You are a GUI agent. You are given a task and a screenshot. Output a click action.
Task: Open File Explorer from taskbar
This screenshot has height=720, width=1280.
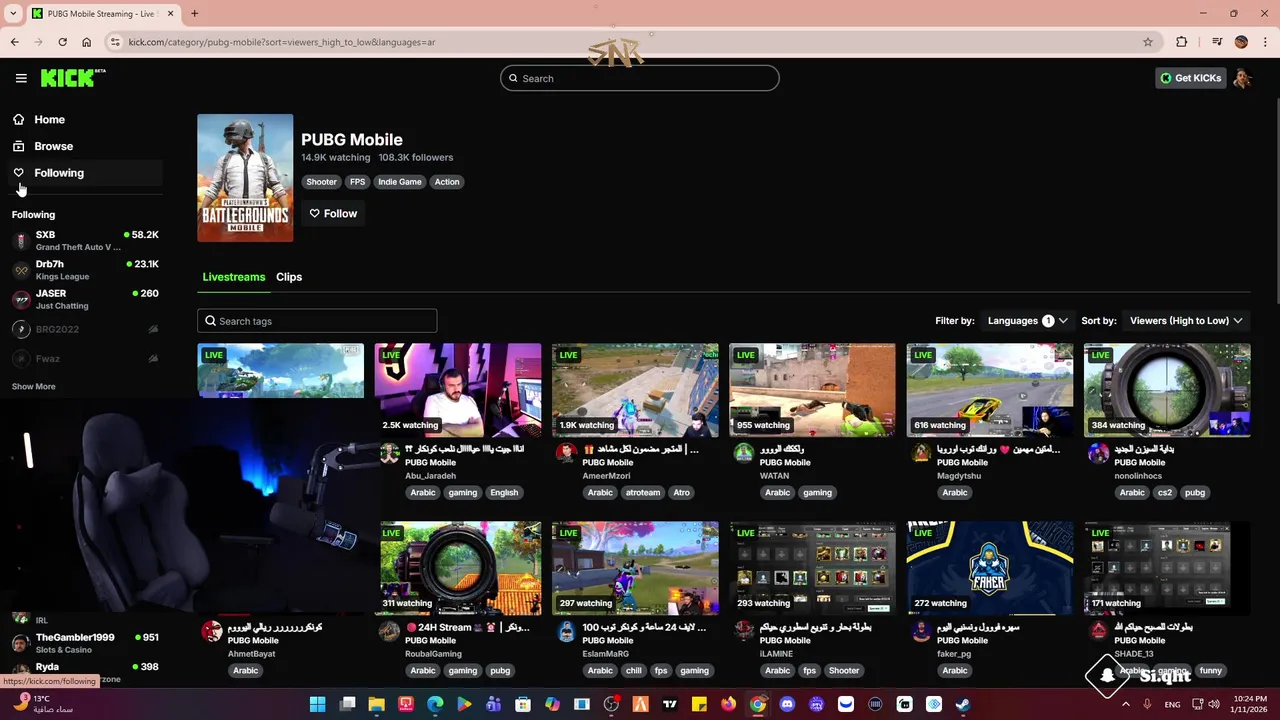(376, 705)
